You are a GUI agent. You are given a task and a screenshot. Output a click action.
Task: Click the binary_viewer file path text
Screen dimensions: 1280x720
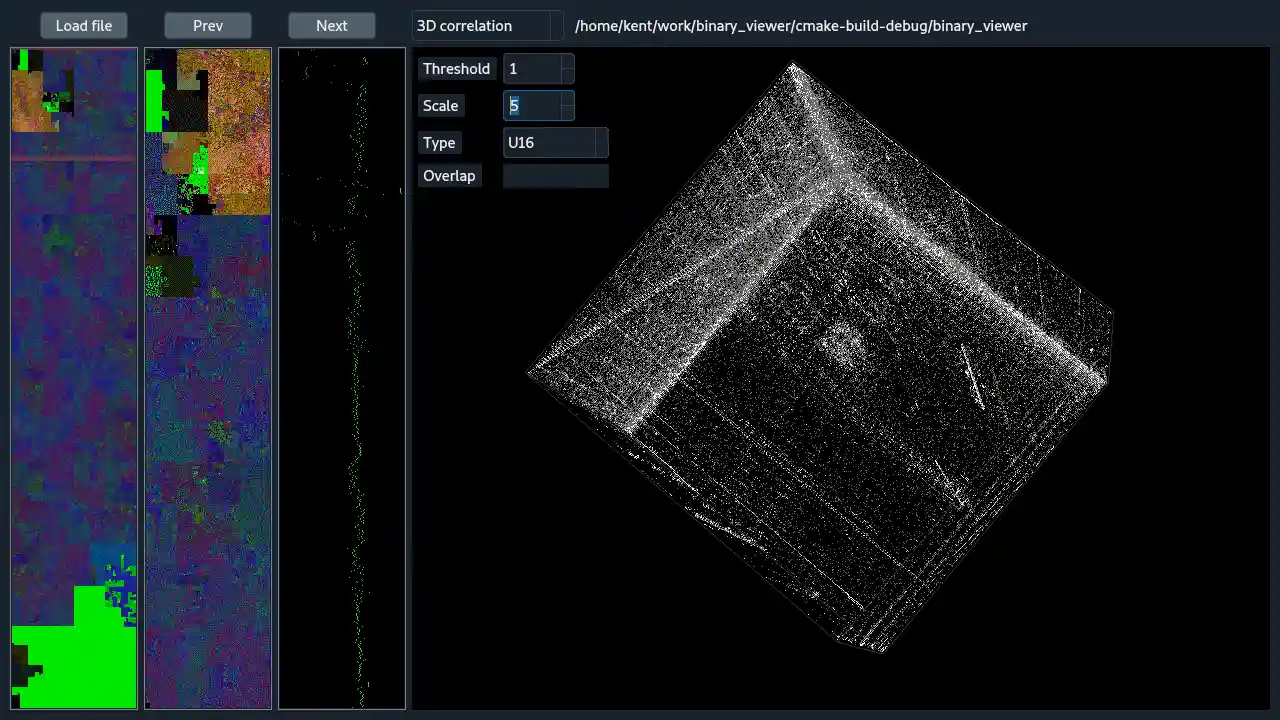(x=801, y=25)
